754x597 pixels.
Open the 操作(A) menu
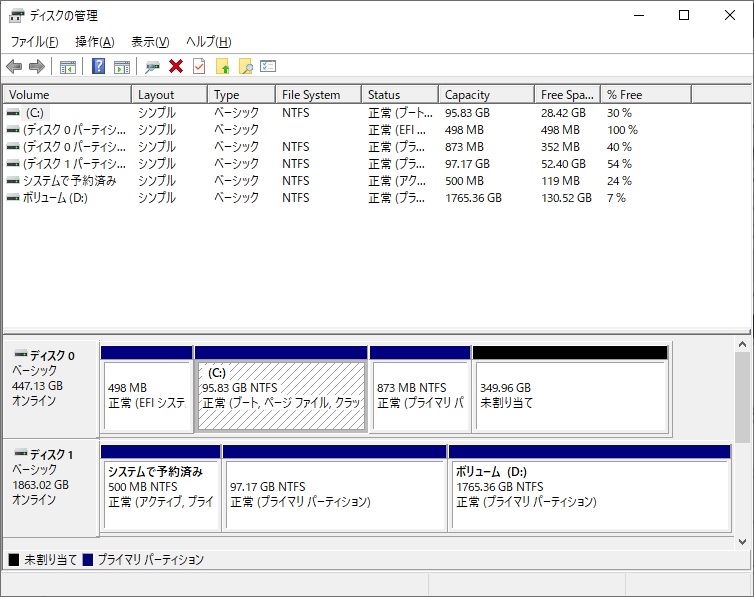coord(95,42)
